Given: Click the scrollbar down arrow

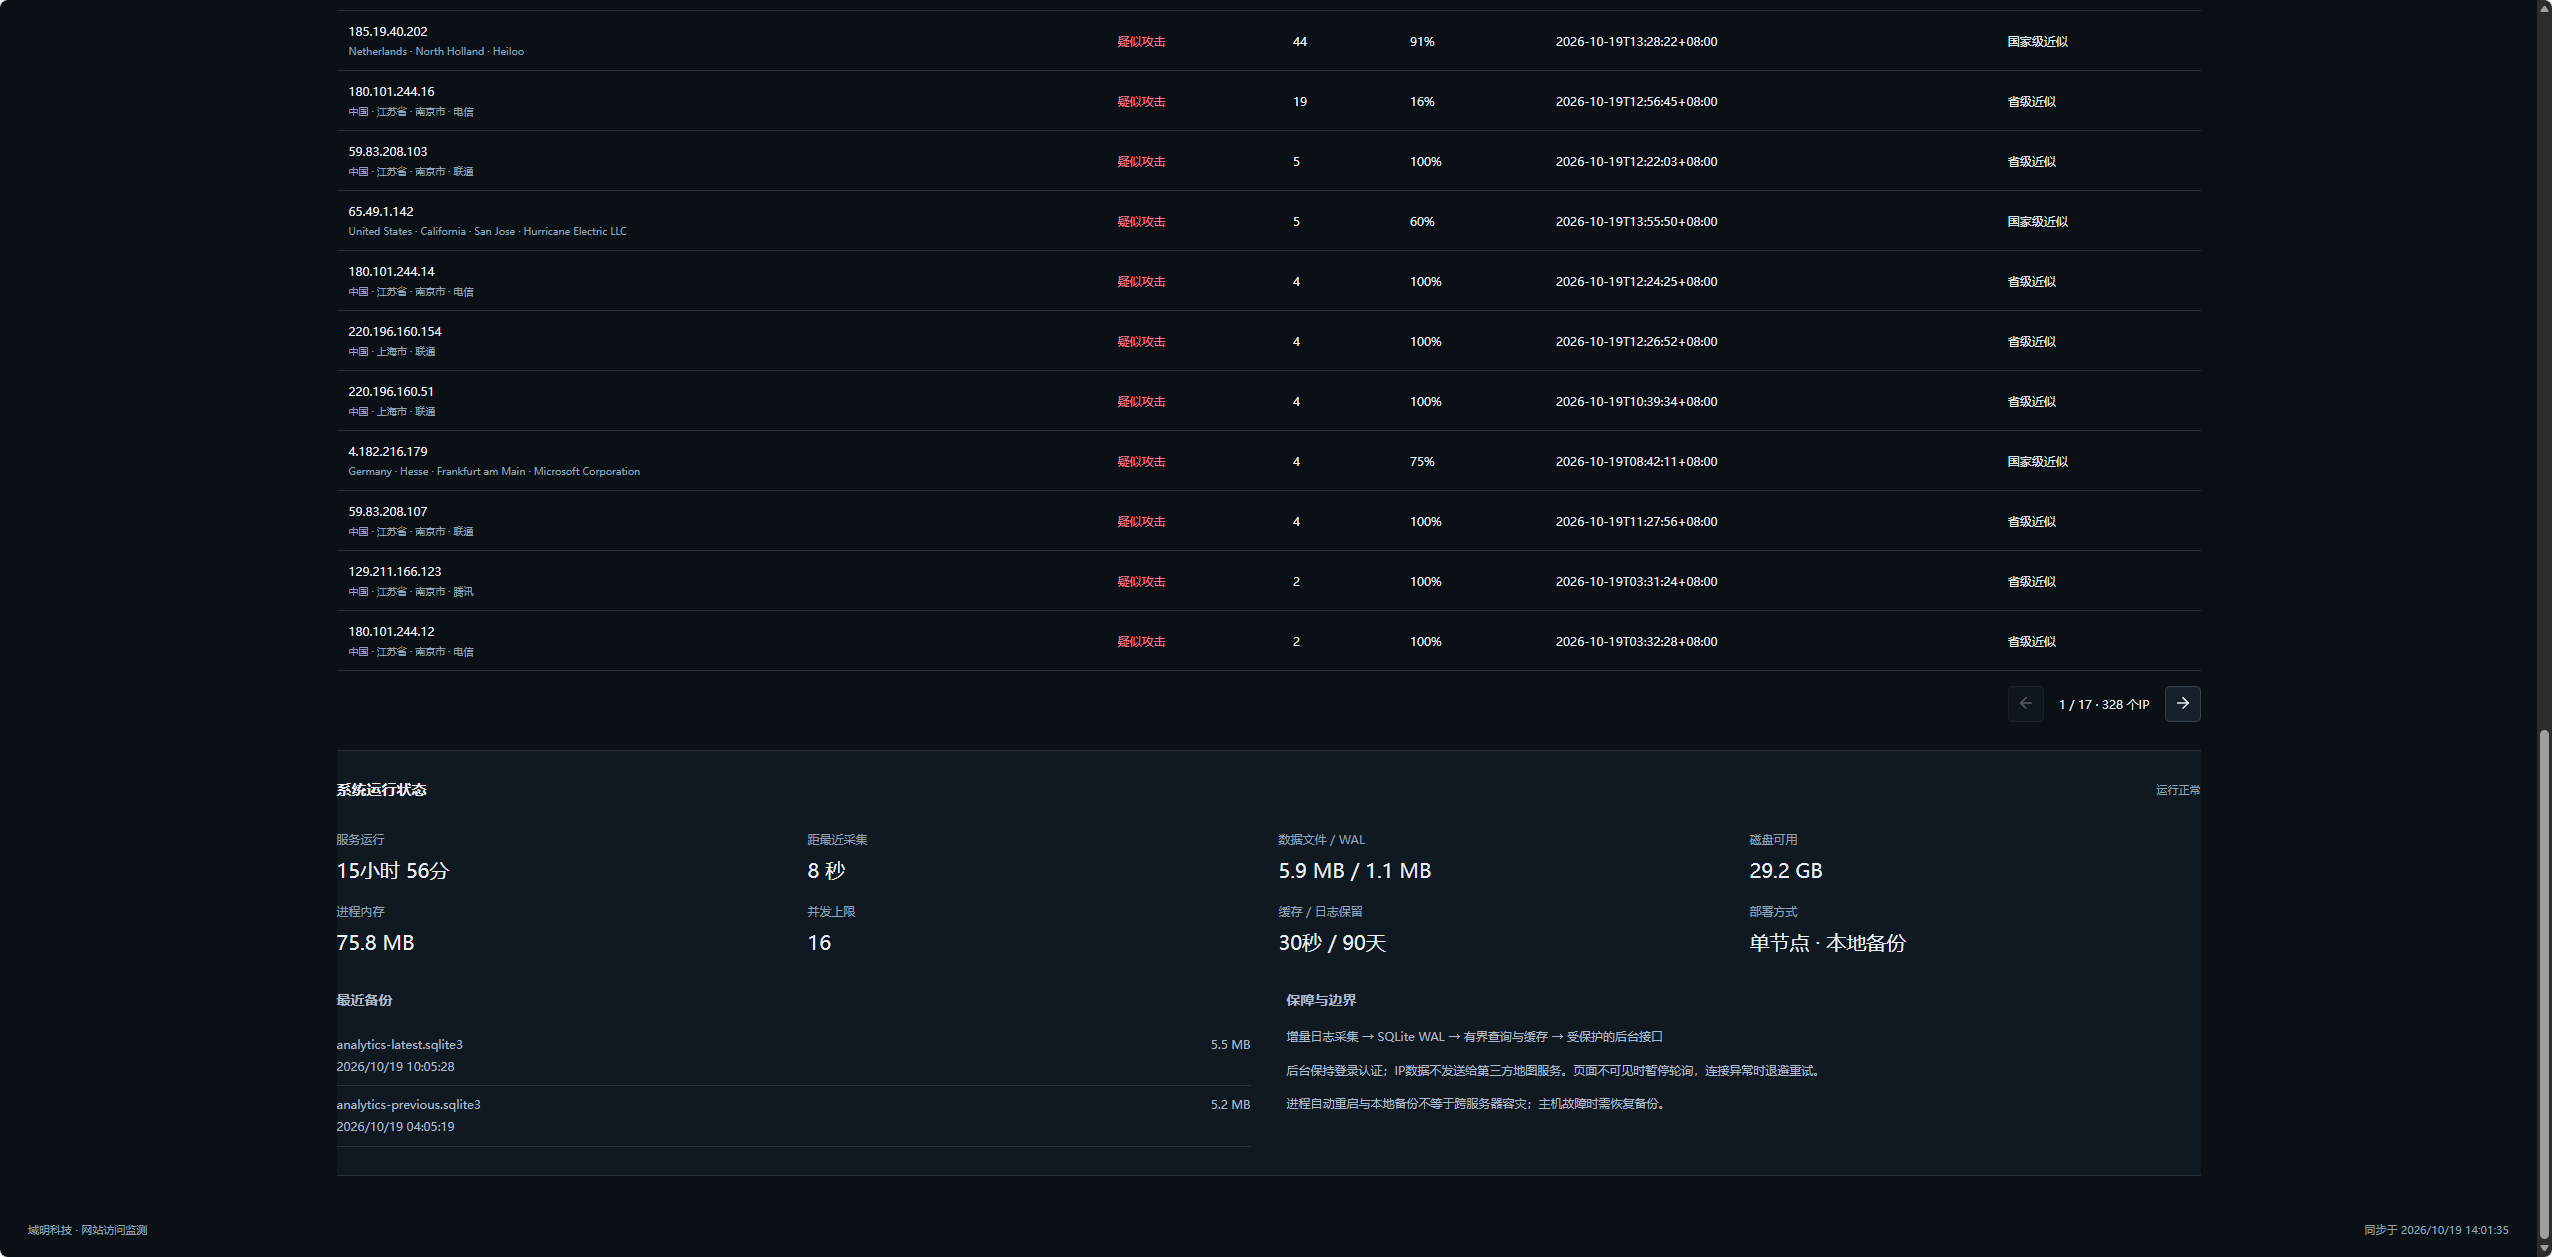Looking at the screenshot, I should [2544, 1249].
